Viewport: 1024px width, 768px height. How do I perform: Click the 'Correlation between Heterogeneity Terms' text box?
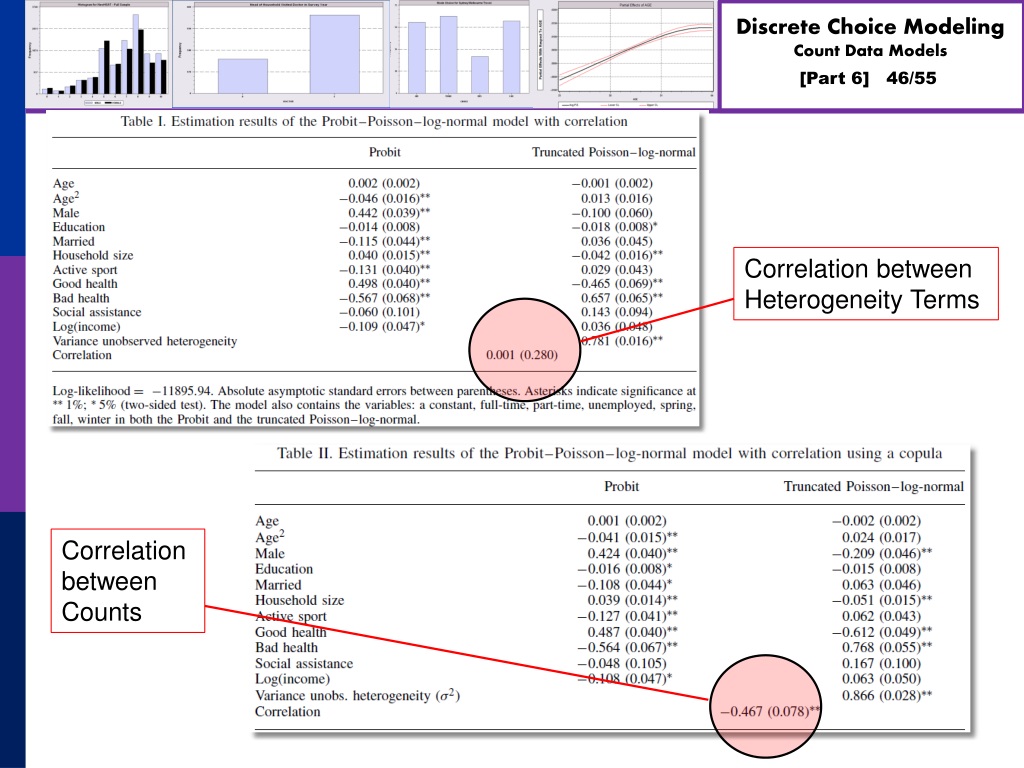coord(866,283)
